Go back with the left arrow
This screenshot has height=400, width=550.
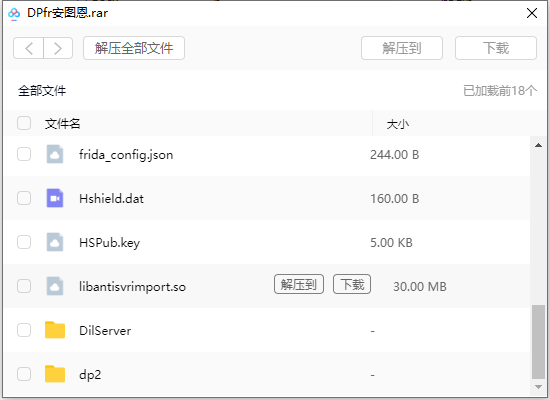pyautogui.click(x=28, y=48)
